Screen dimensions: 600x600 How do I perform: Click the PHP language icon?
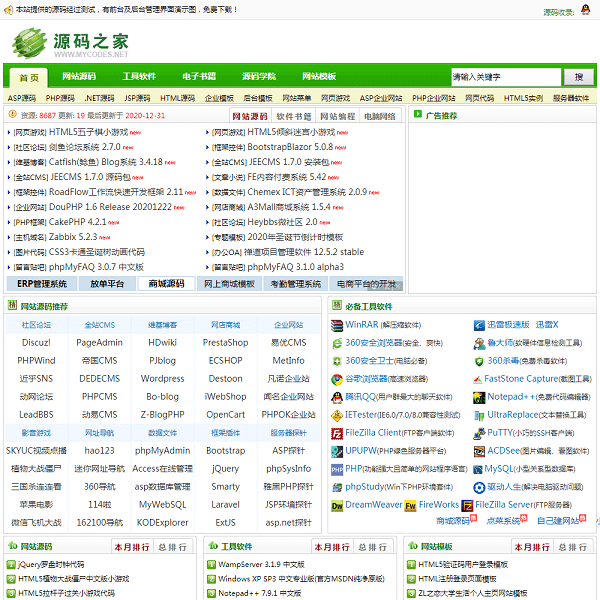337,470
